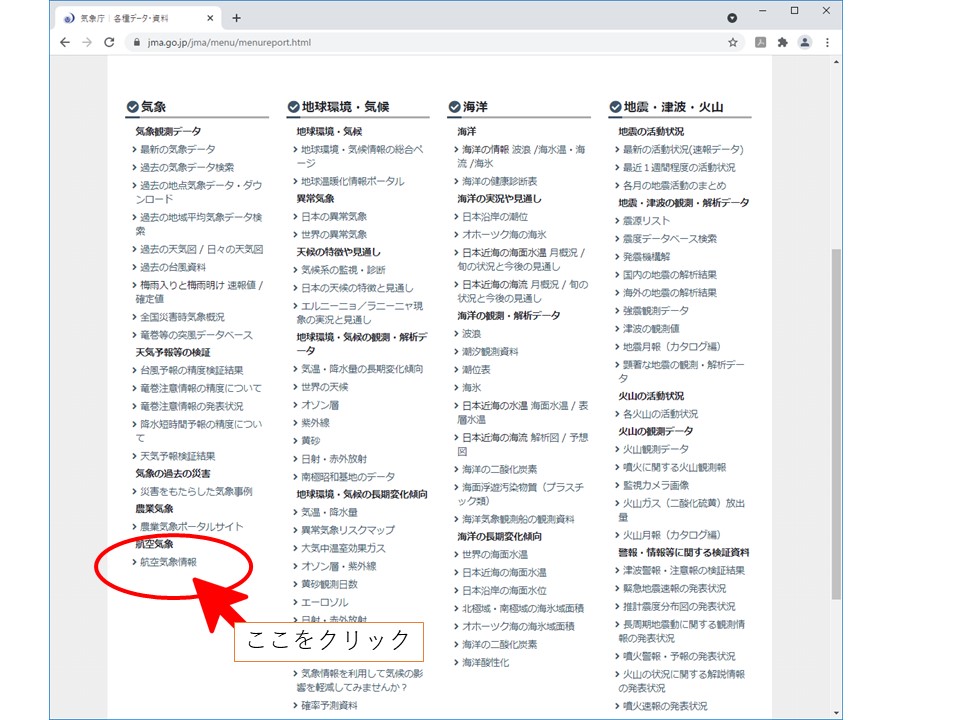This screenshot has height=720, width=960.
Task: Open the Chrome three-dot menu
Action: (827, 42)
